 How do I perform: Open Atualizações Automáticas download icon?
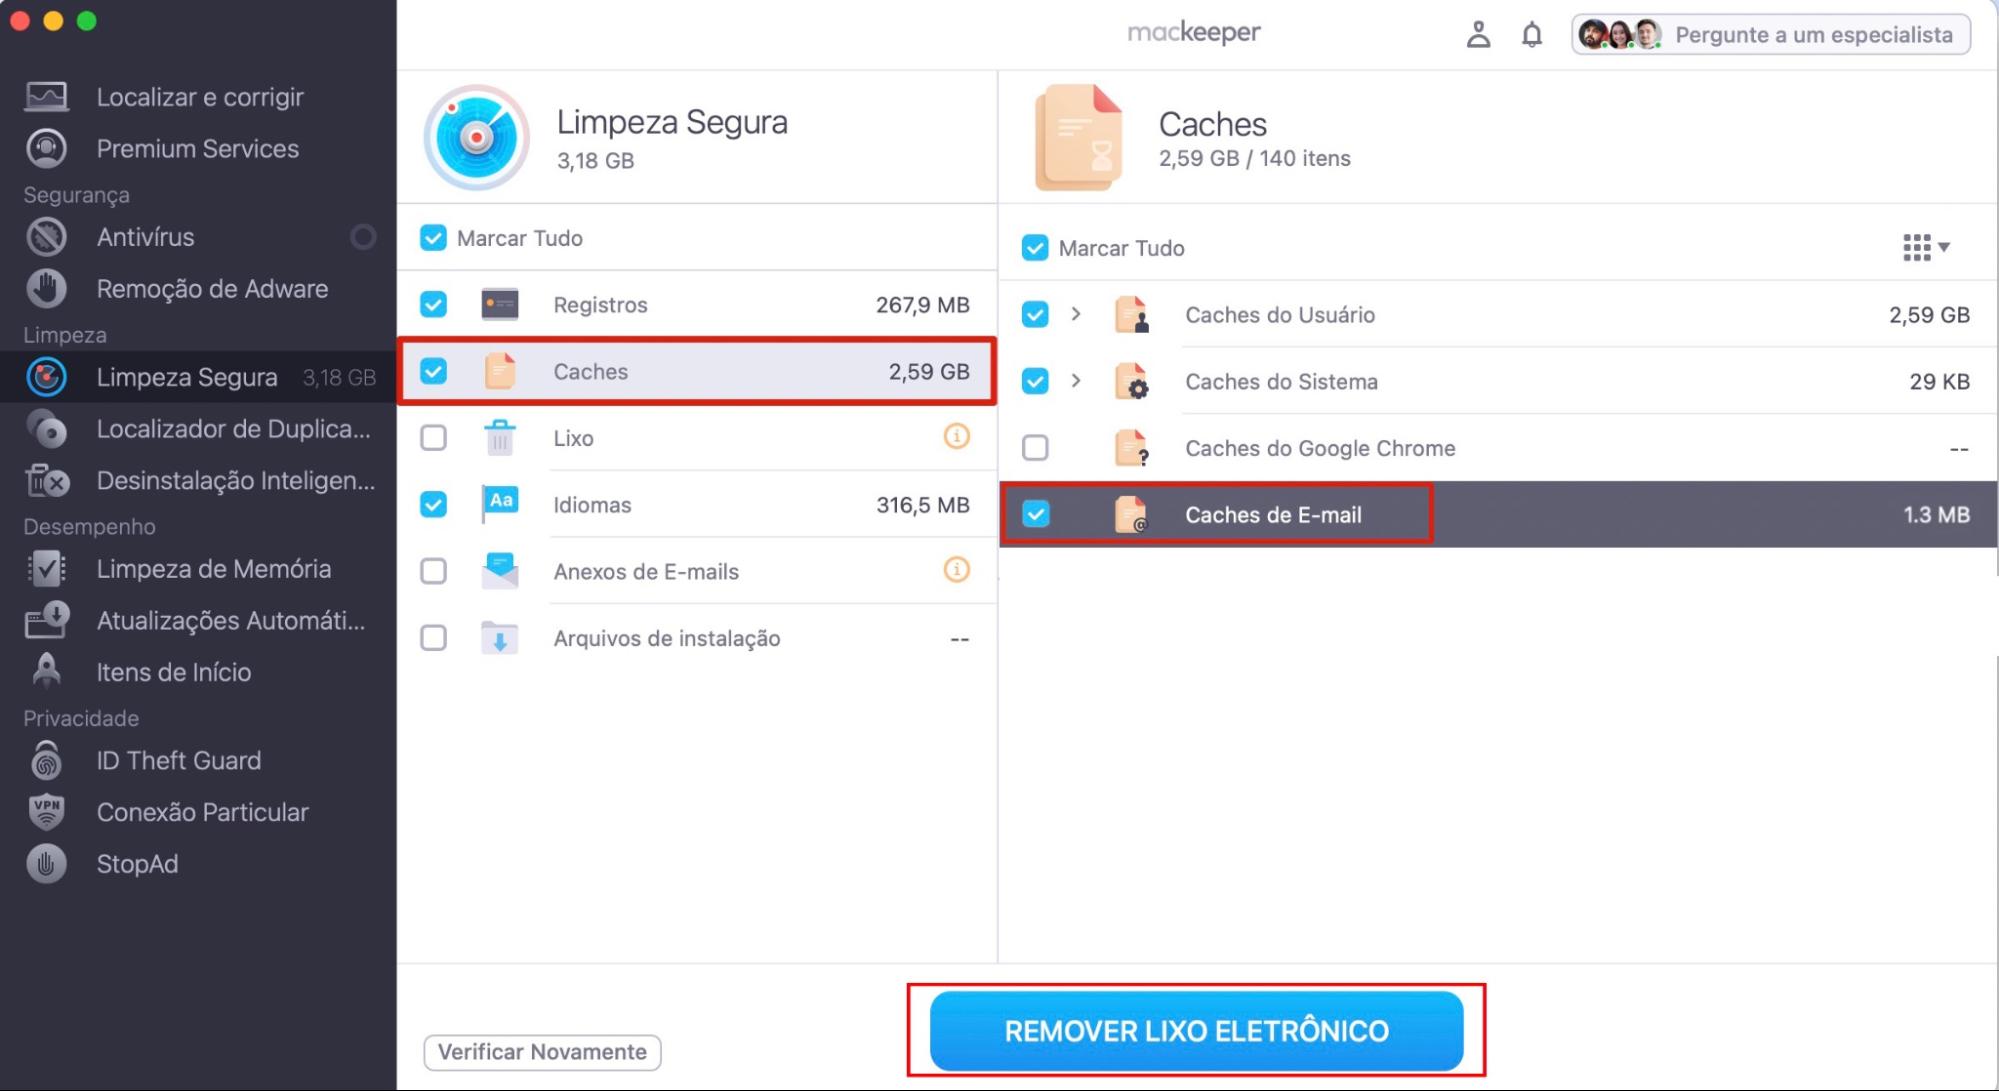(x=46, y=620)
